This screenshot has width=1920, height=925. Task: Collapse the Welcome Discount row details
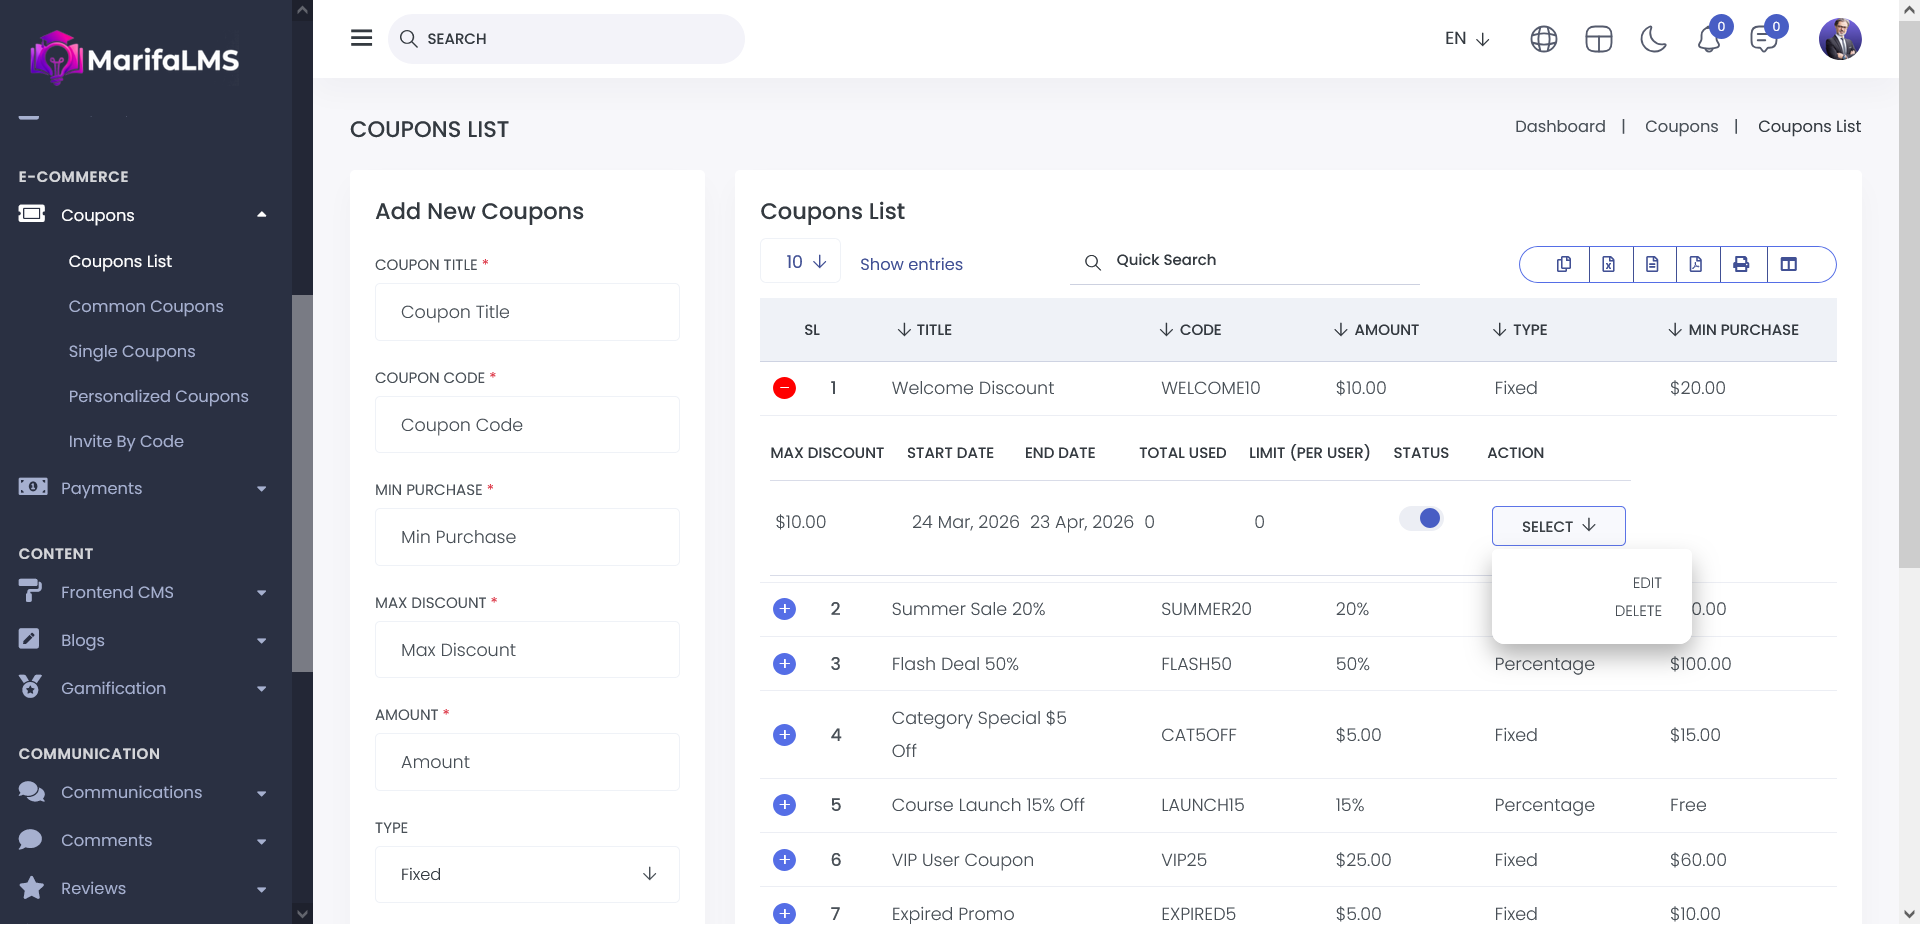coord(785,388)
